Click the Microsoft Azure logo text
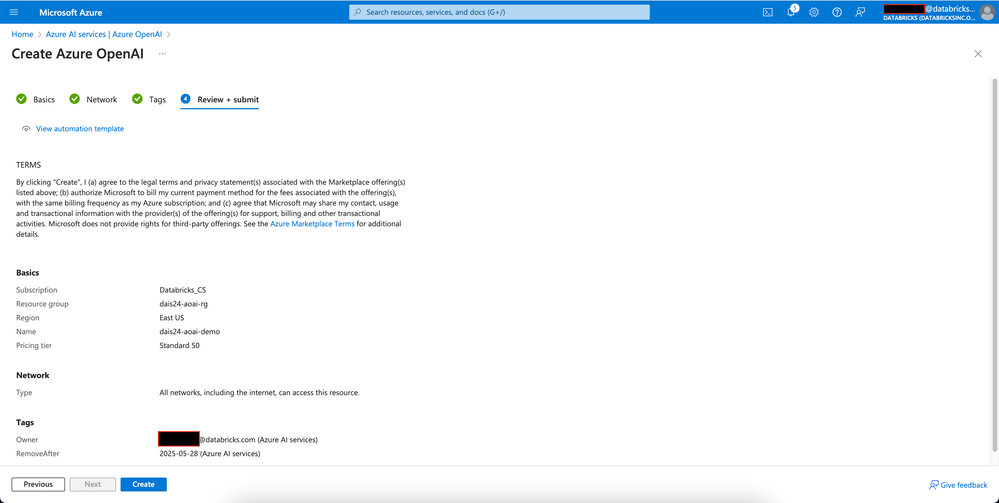 pos(71,13)
